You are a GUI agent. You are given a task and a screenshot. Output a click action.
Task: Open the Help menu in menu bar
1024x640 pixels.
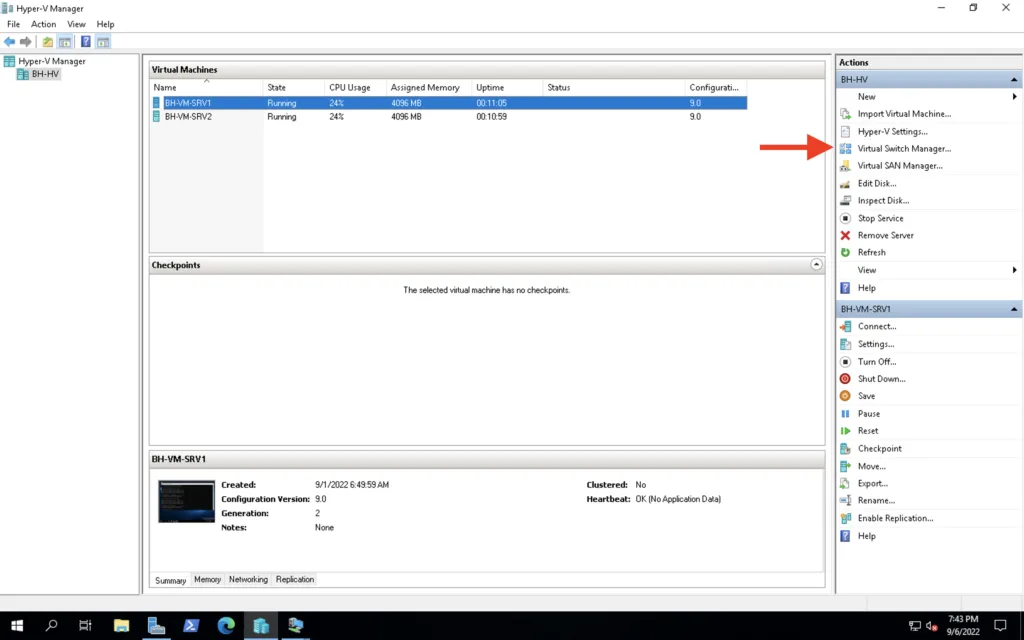tap(105, 24)
